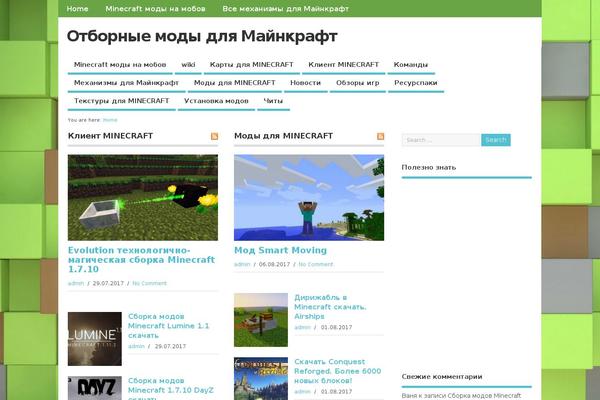Click admin author under Airships post
This screenshot has width=600, height=400.
pyautogui.click(x=302, y=327)
